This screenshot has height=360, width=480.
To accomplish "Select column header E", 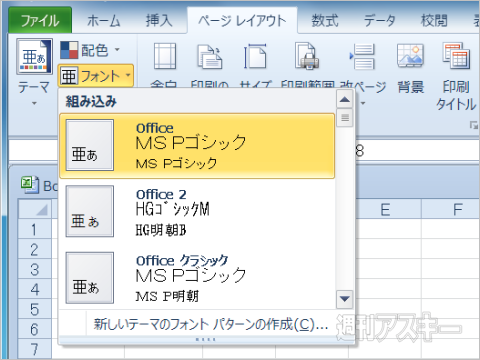I will [x=385, y=210].
